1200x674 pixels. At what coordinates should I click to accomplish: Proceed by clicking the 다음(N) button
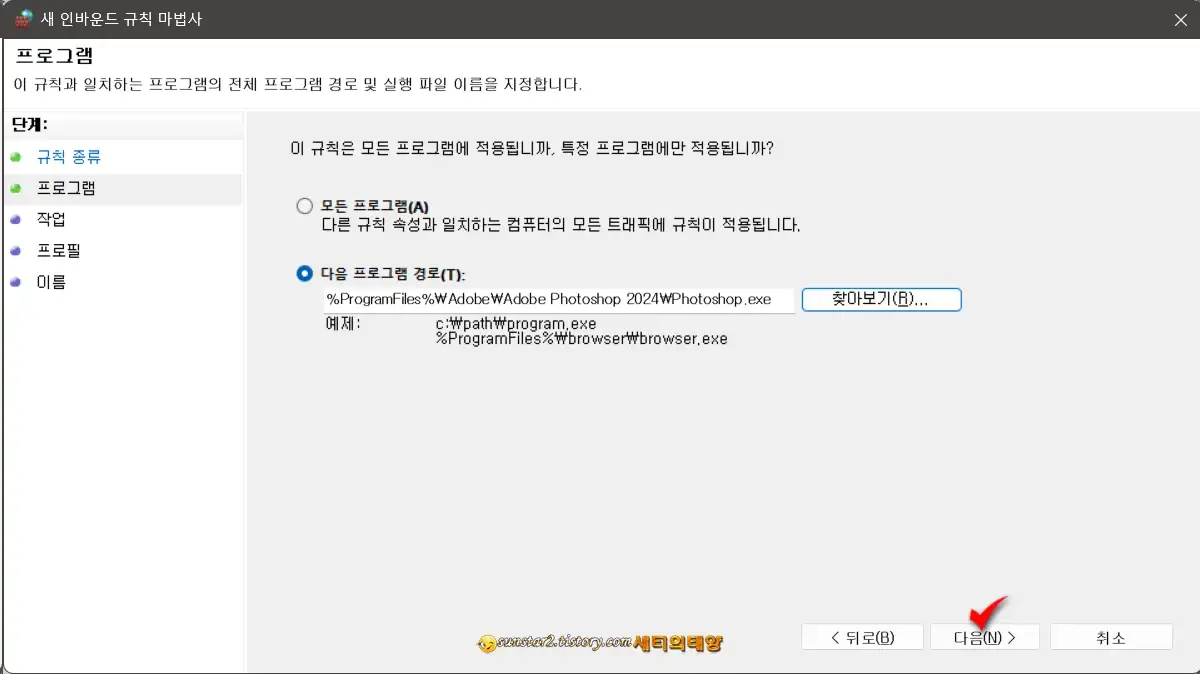pyautogui.click(x=985, y=636)
